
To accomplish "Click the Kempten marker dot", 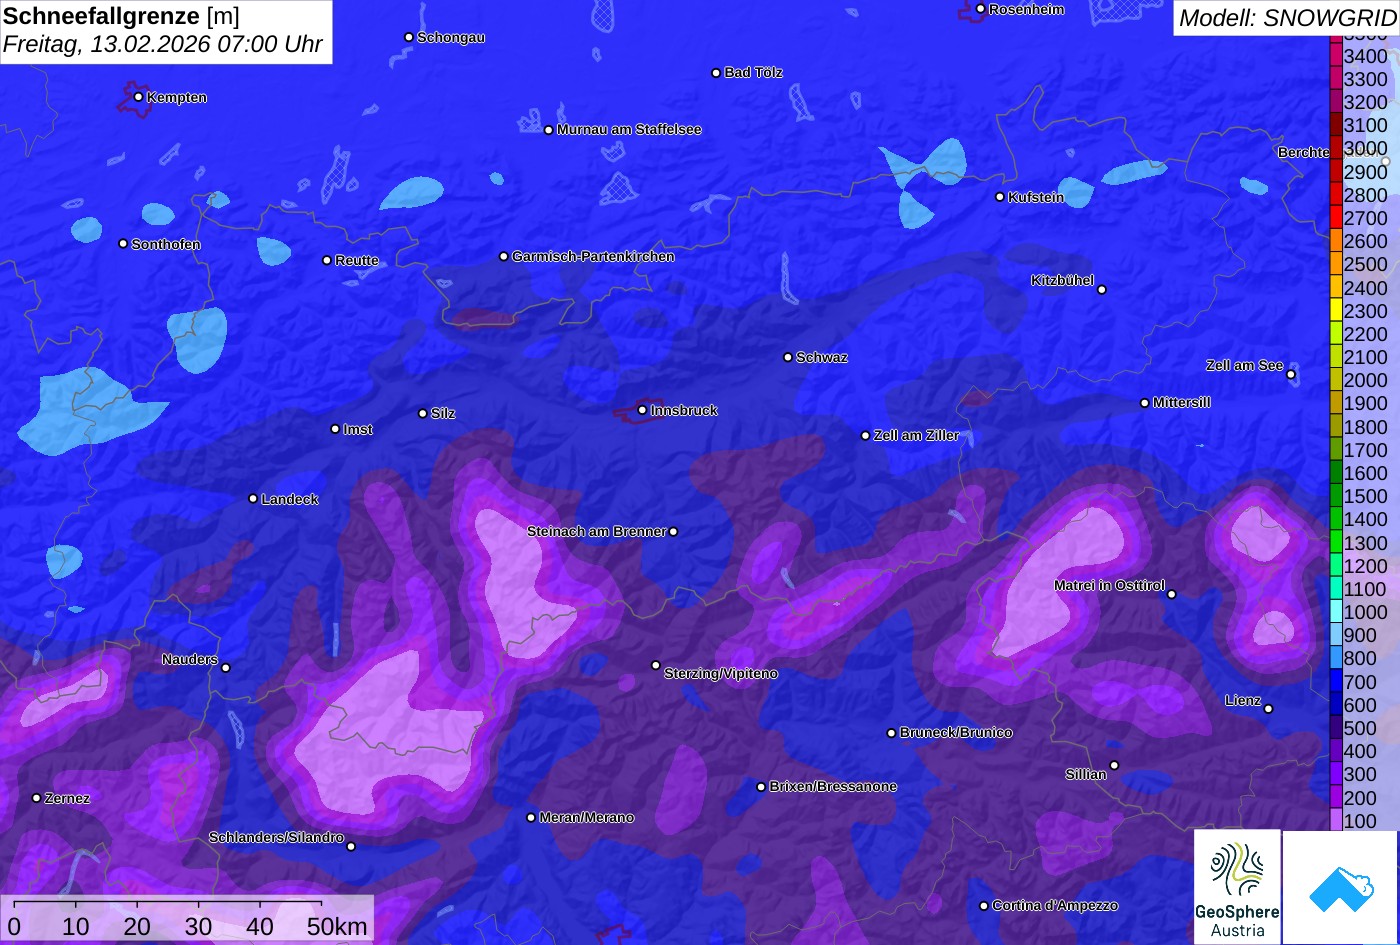I will (x=138, y=97).
